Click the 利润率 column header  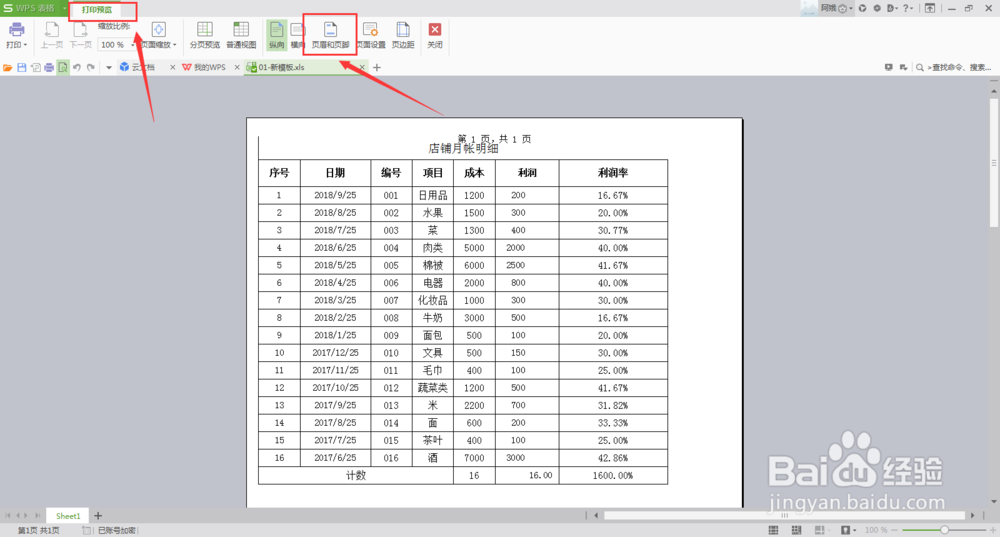click(613, 173)
